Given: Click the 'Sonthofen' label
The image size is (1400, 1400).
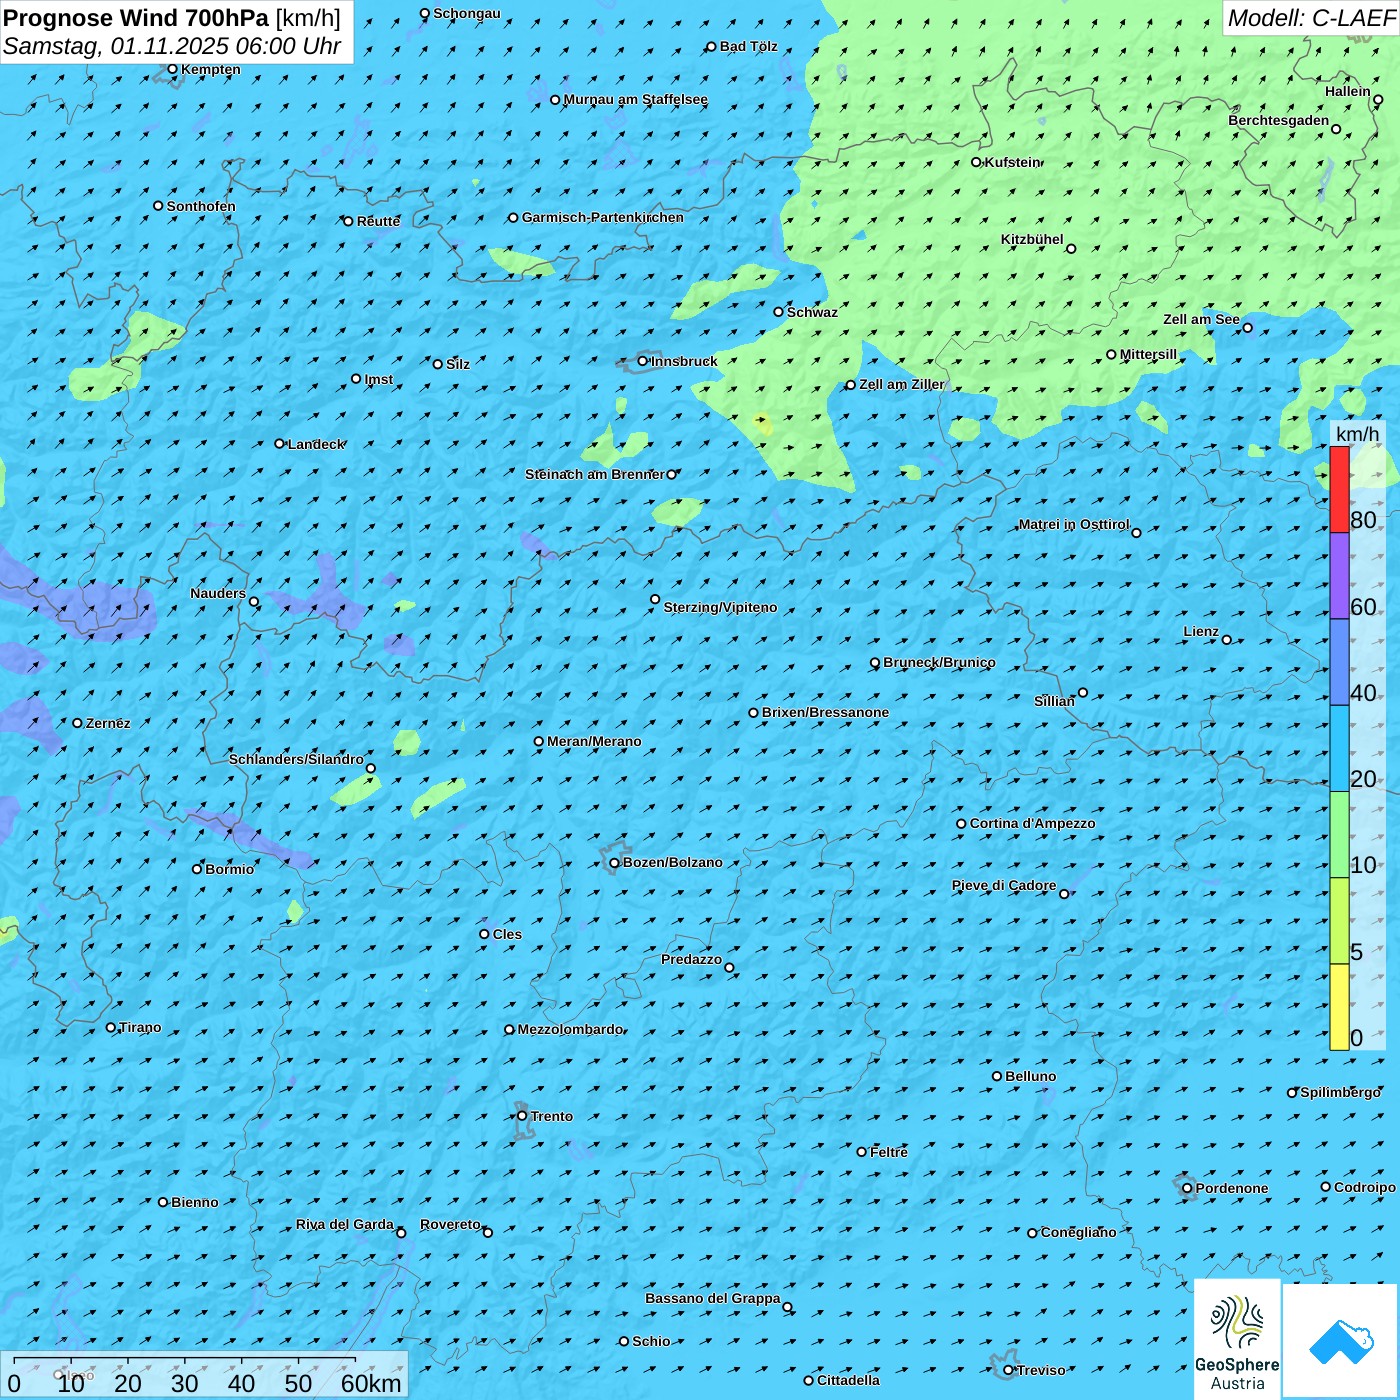Looking at the screenshot, I should (x=201, y=206).
